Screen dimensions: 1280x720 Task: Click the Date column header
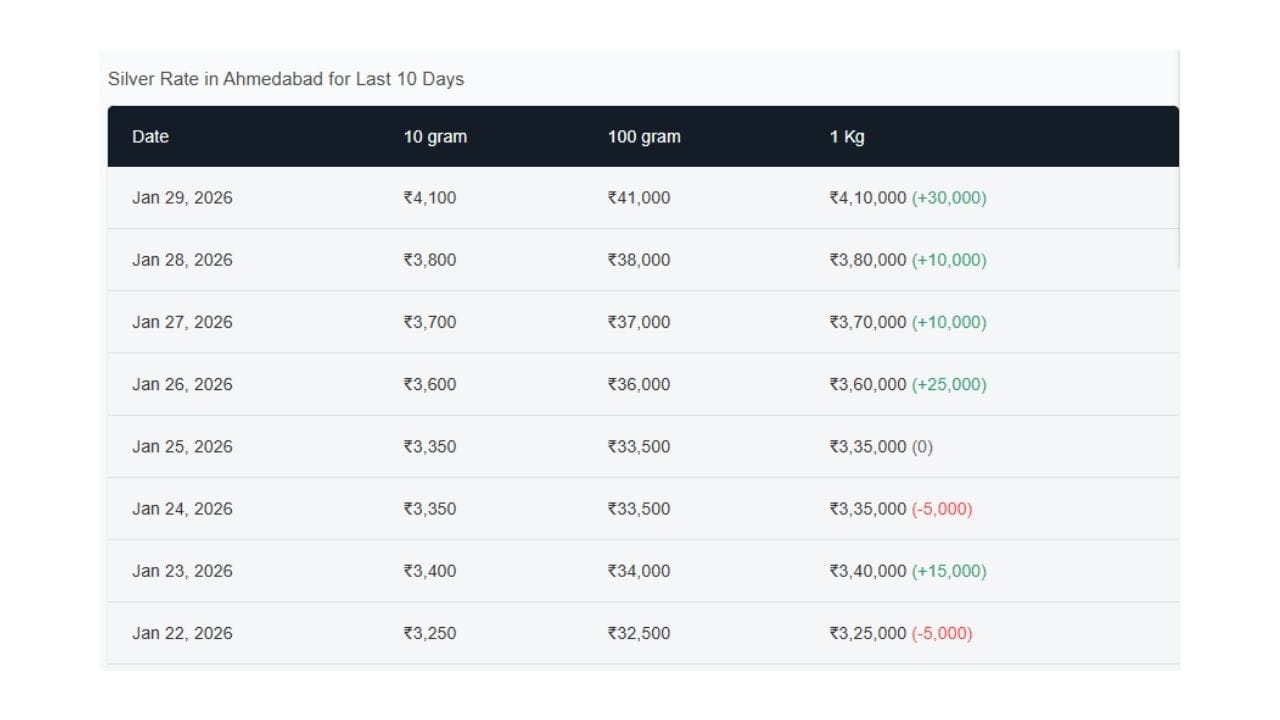[x=150, y=137]
